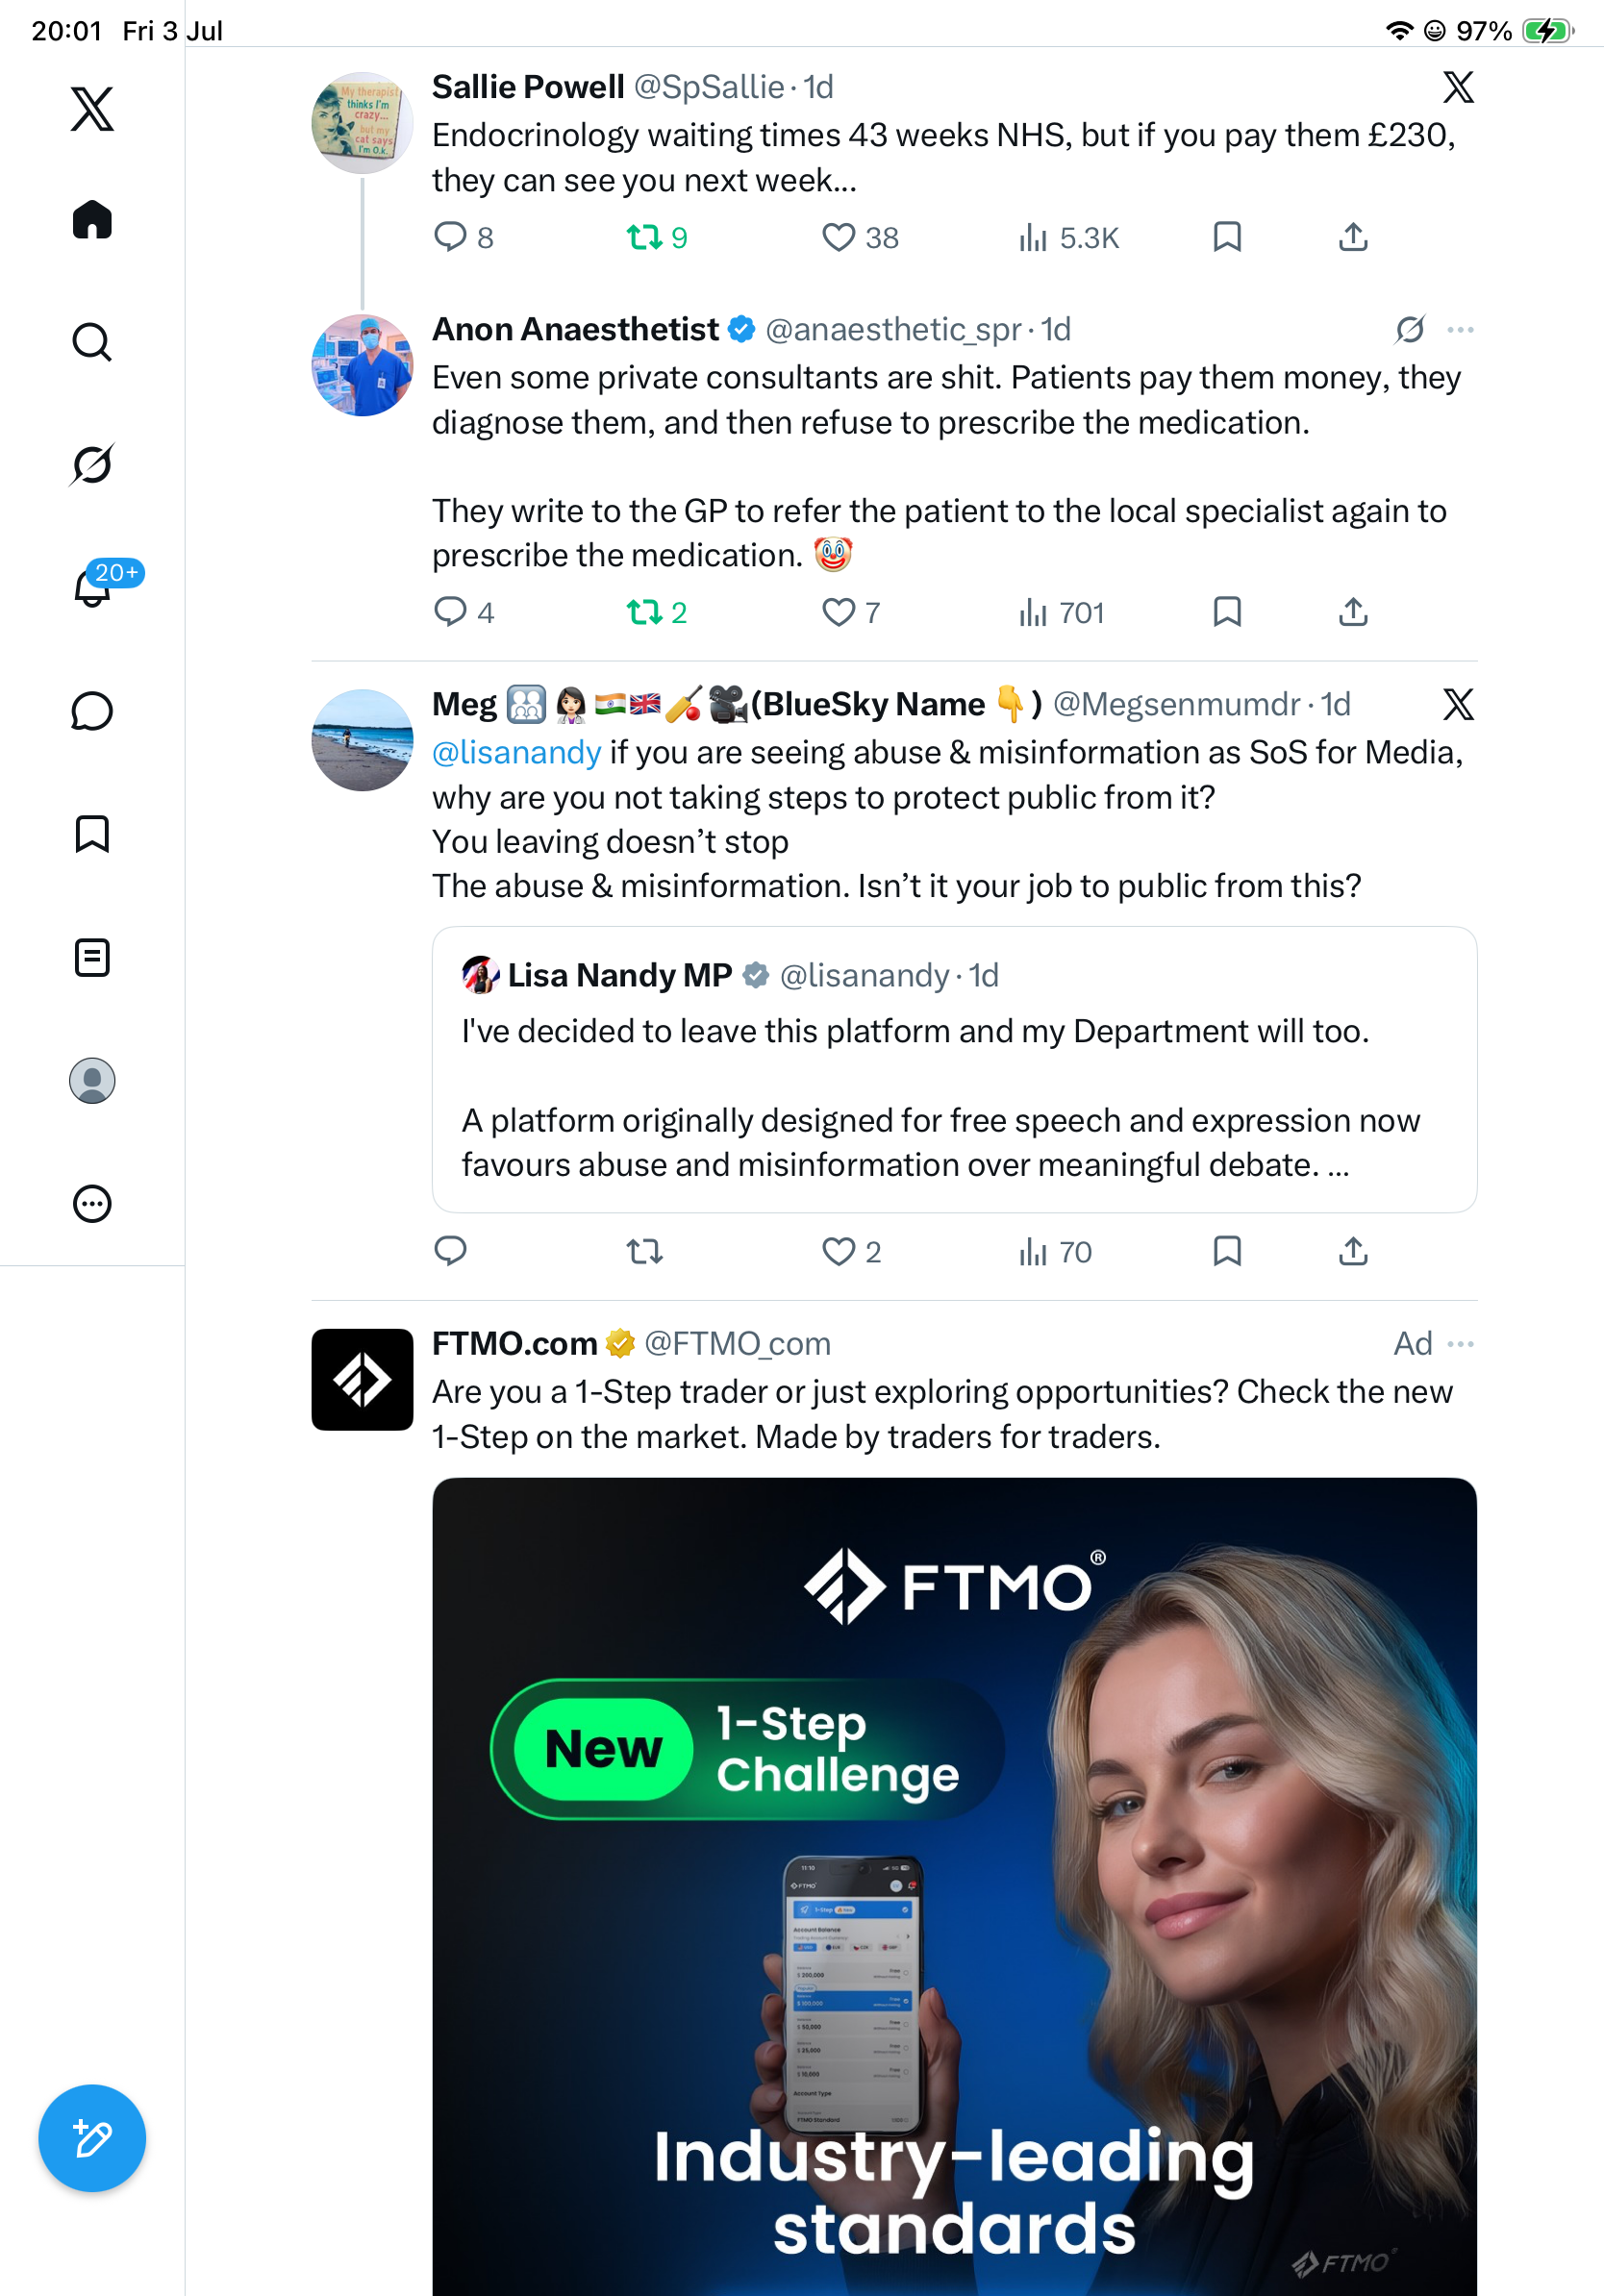Open the @lisanandy mention link
Screen dimensions: 1604x2296
(x=516, y=752)
